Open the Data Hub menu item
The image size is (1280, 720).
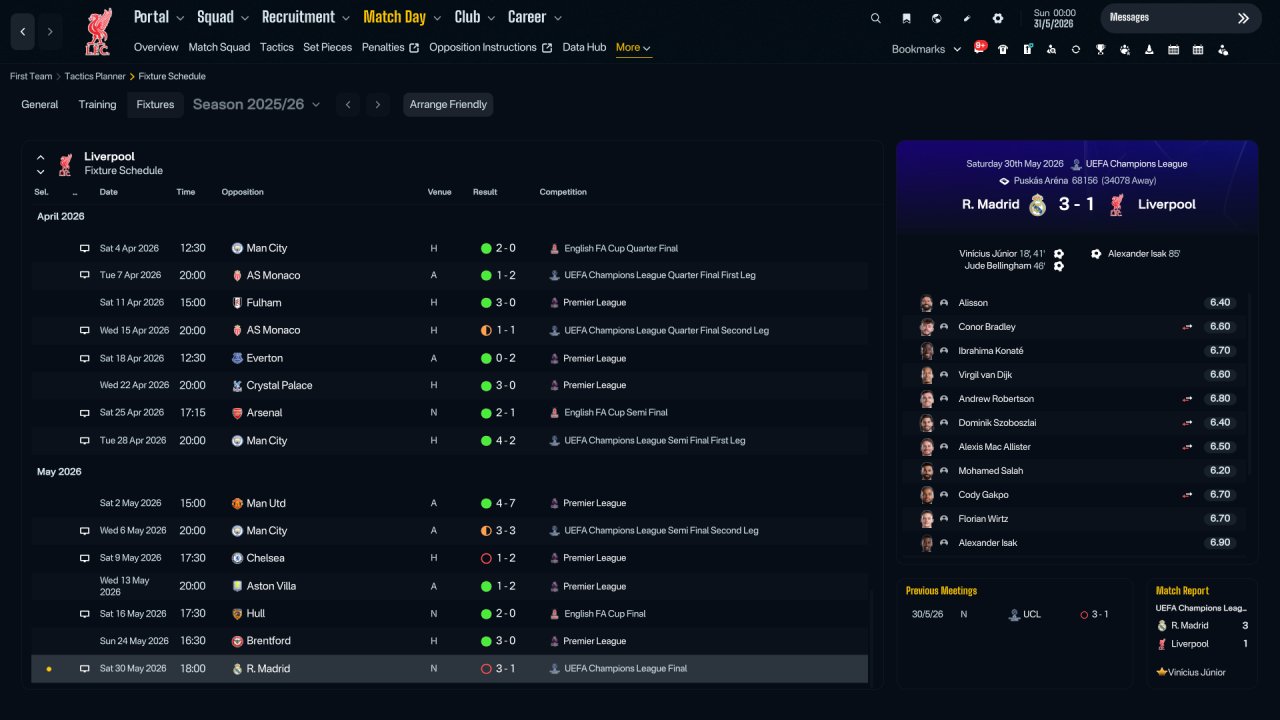[584, 47]
